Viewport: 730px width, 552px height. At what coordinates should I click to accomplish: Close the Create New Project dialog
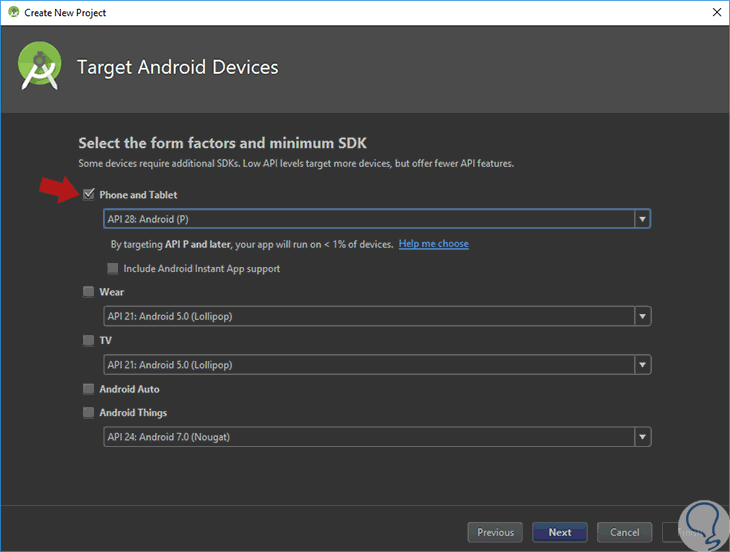[x=714, y=13]
